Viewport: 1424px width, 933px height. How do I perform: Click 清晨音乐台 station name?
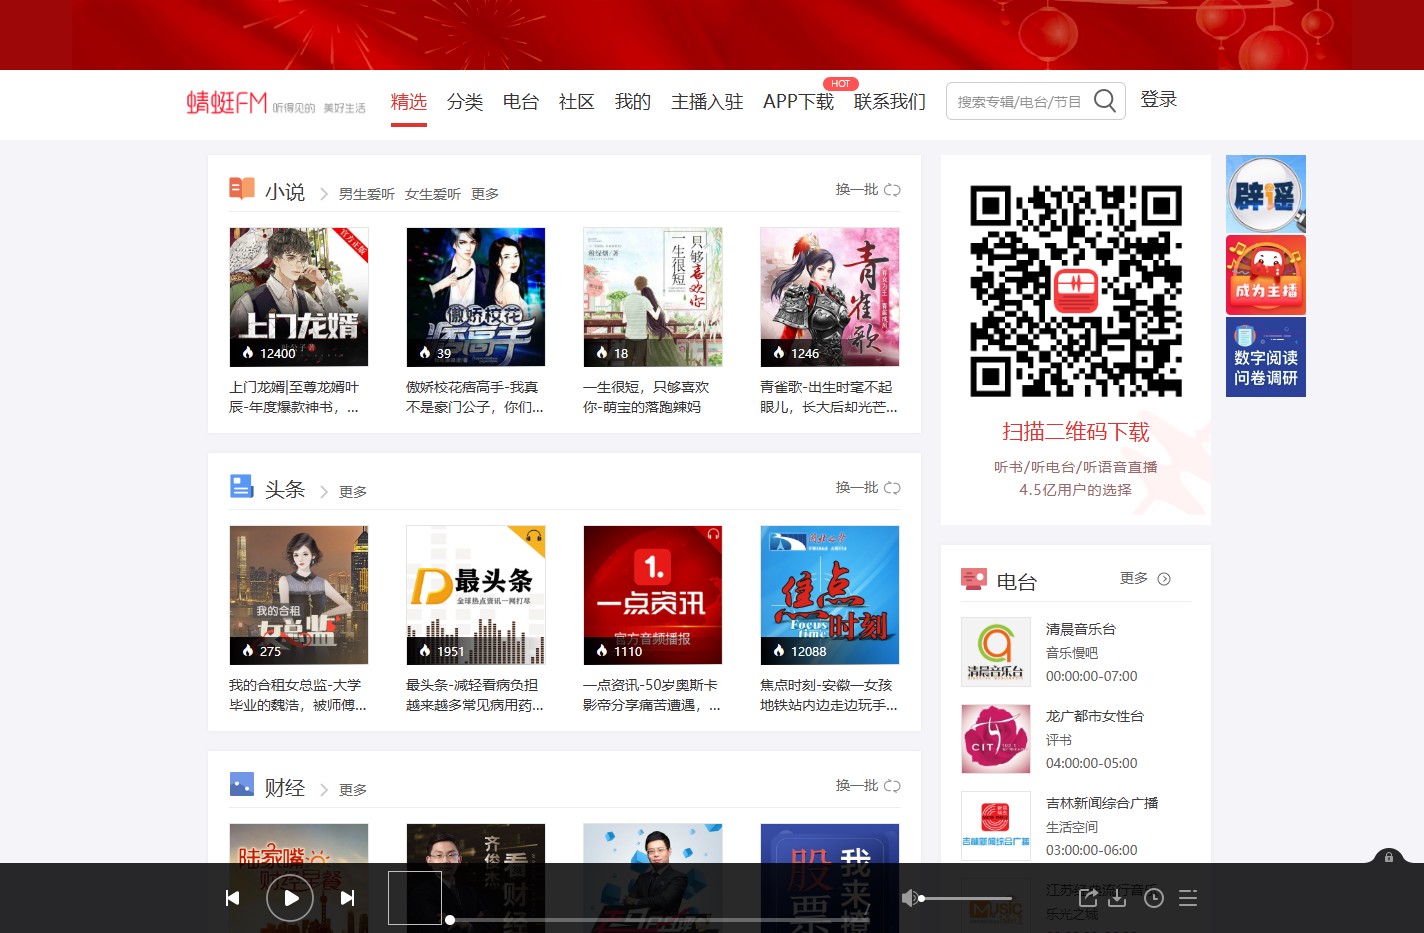point(1081,629)
